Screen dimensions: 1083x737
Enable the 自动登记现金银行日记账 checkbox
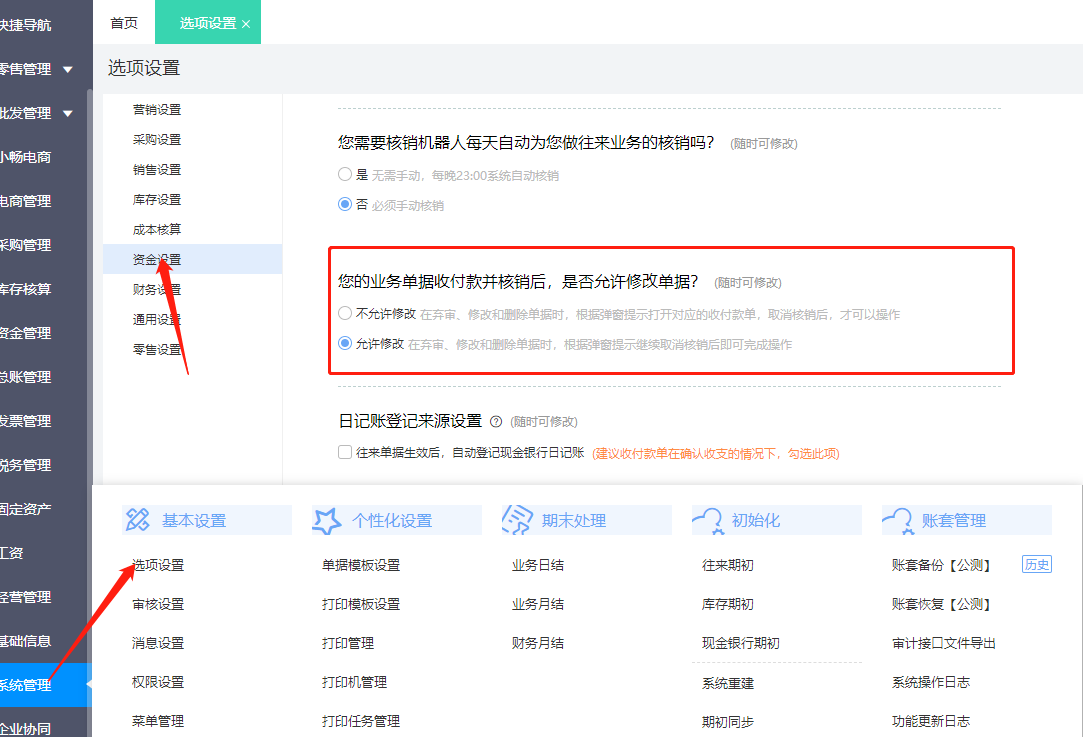342,452
